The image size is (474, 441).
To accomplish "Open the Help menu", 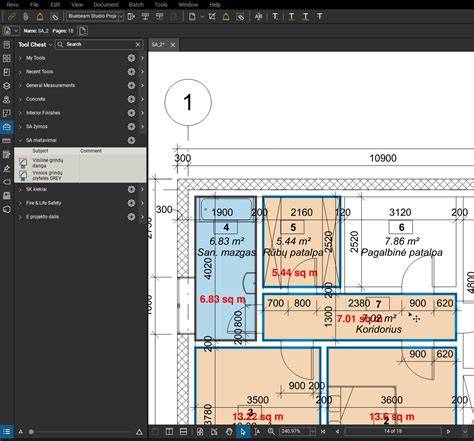I will point(215,5).
